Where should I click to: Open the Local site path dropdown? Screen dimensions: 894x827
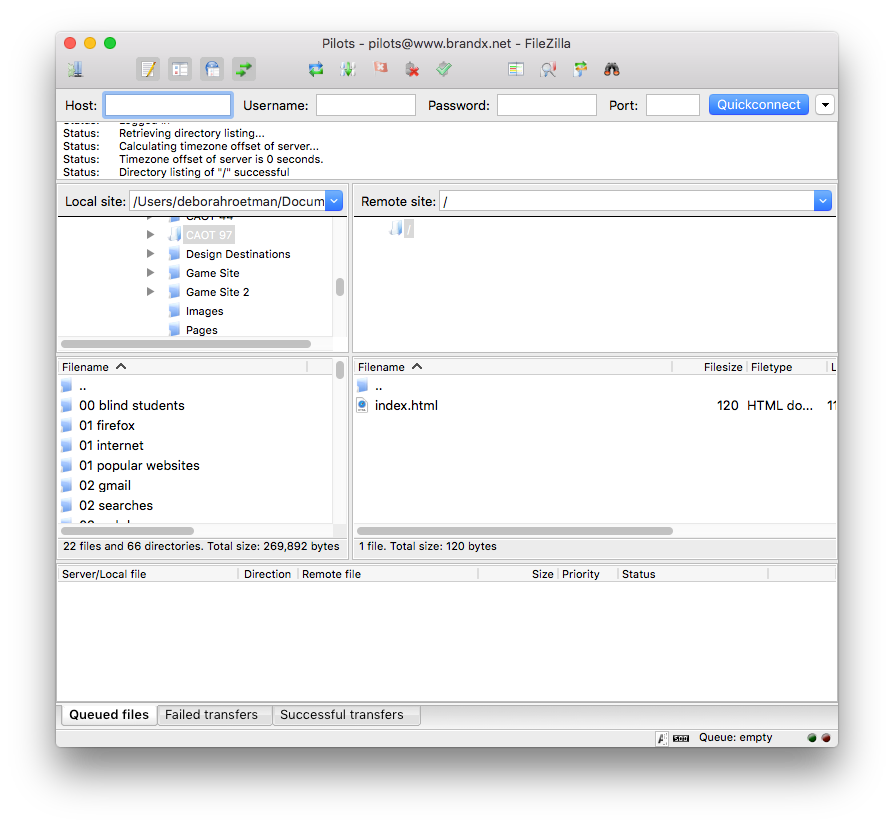(334, 201)
